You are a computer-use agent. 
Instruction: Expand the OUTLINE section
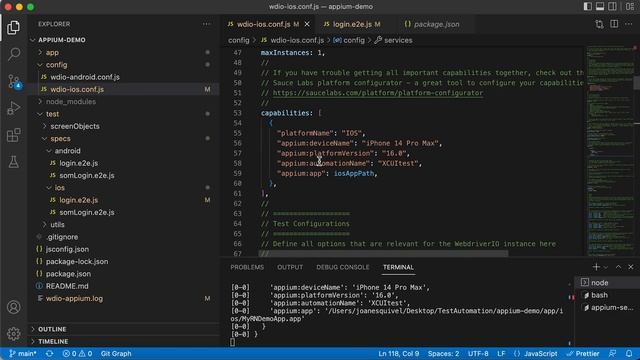[124, 329]
